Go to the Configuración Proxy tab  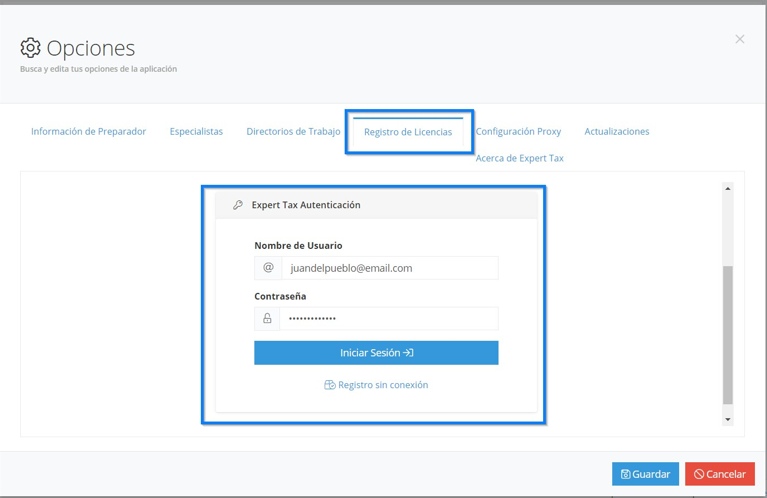pyautogui.click(x=519, y=131)
